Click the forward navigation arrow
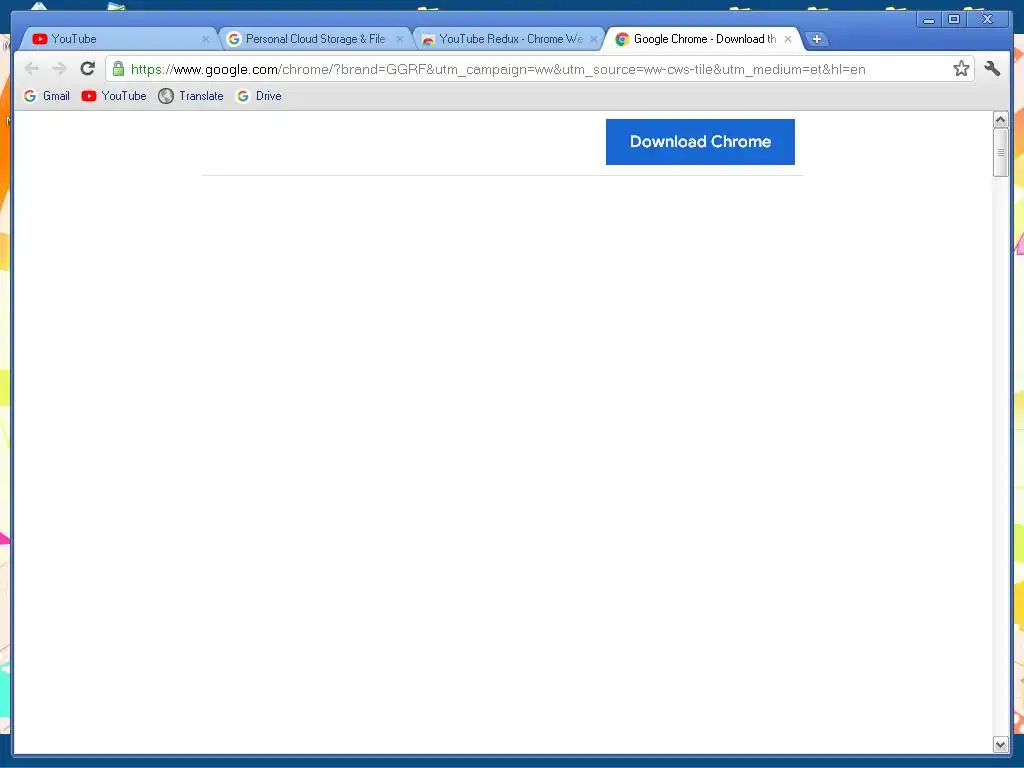Screen dimensions: 1024x768 [x=59, y=69]
